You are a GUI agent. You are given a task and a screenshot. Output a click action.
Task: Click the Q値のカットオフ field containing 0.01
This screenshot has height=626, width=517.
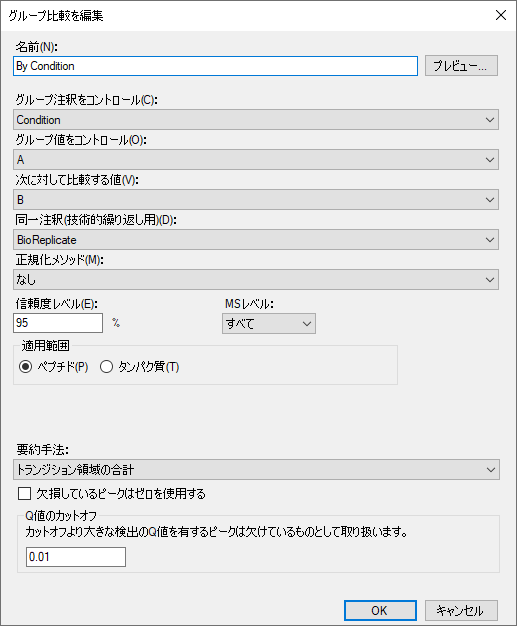pos(76,557)
